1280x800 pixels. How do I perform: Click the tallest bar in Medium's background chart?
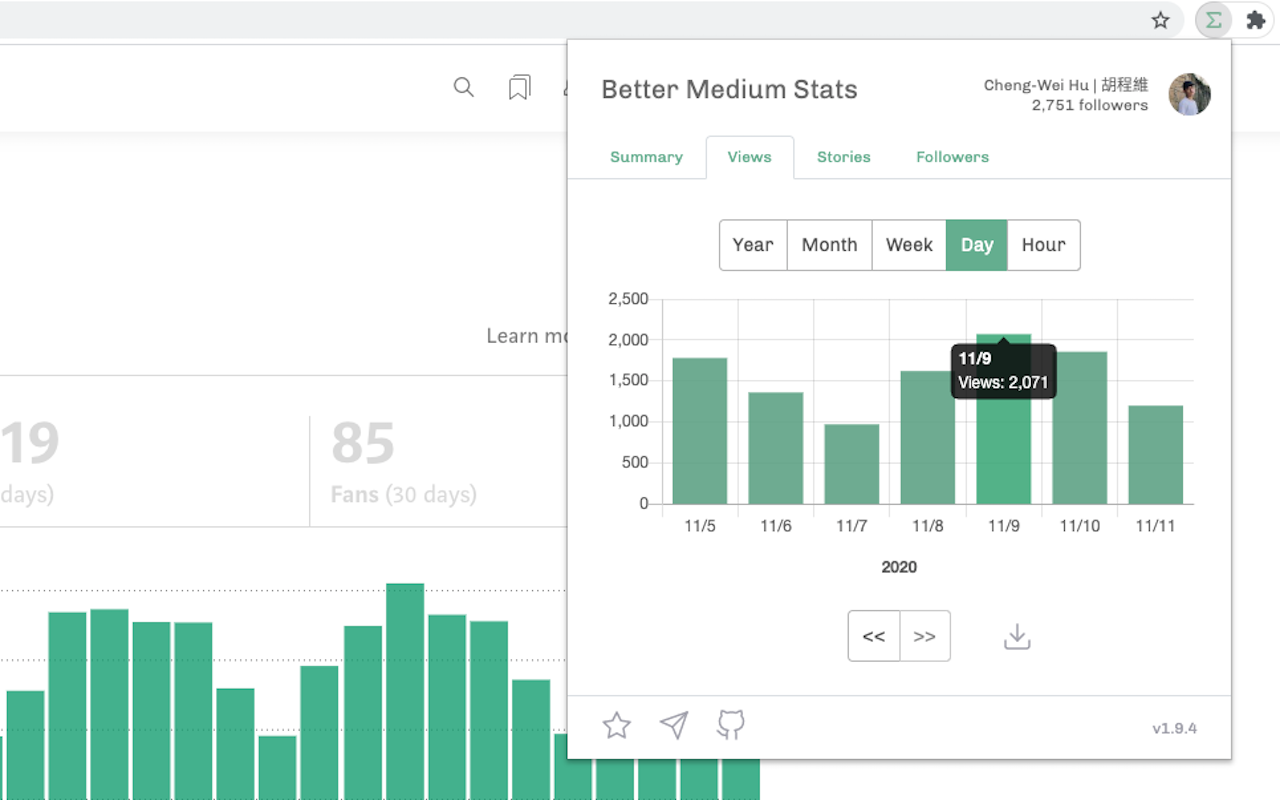click(405, 691)
